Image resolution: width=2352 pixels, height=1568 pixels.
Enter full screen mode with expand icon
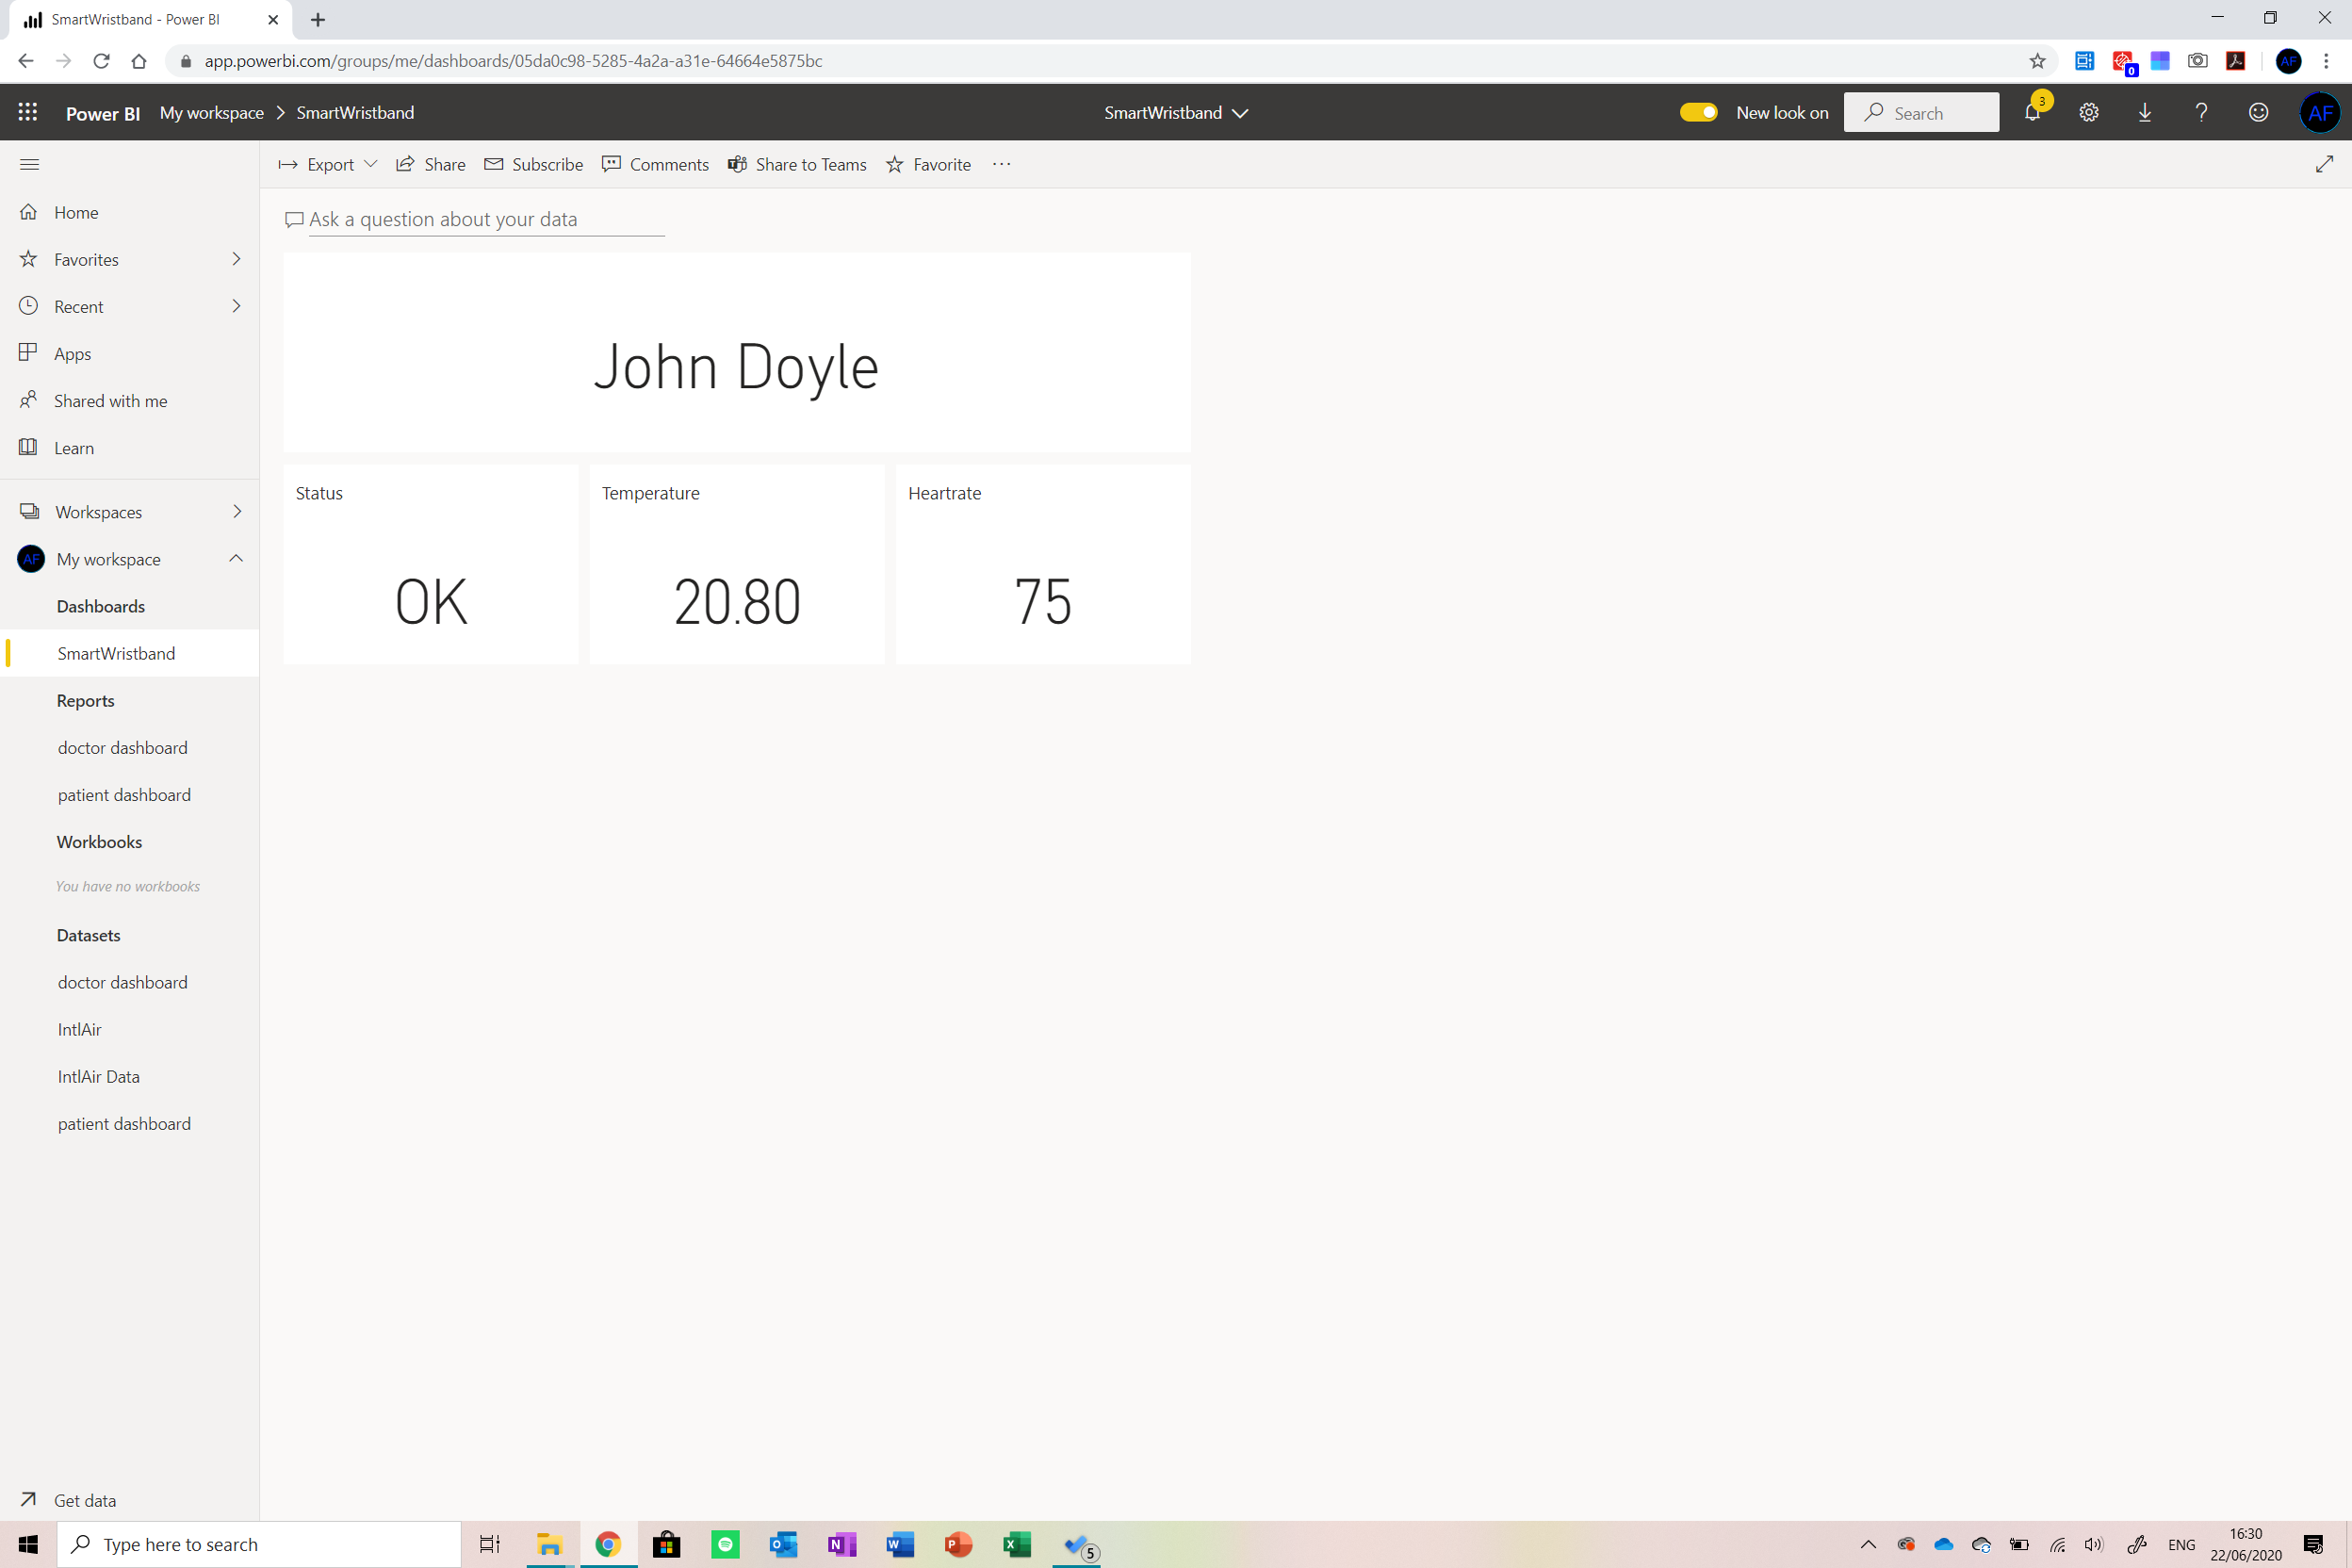2323,164
